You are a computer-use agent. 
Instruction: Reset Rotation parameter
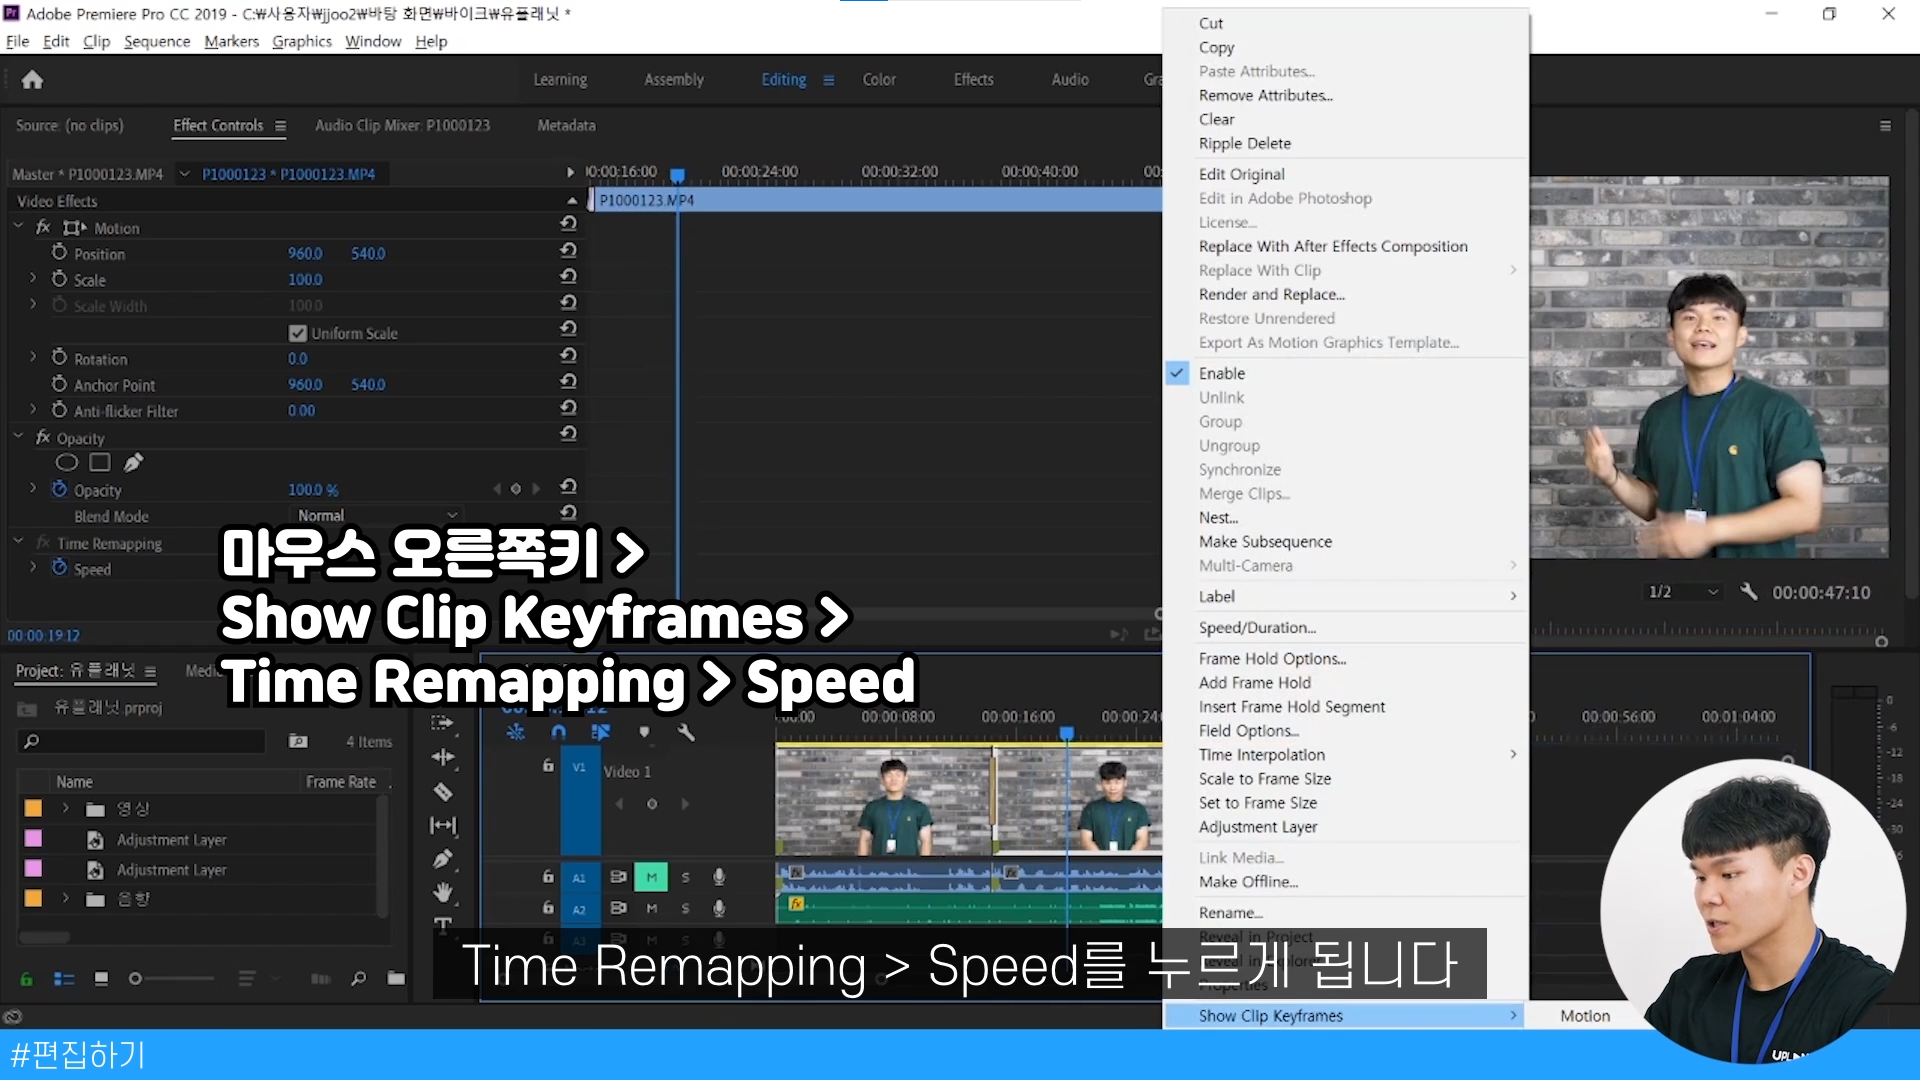point(568,355)
